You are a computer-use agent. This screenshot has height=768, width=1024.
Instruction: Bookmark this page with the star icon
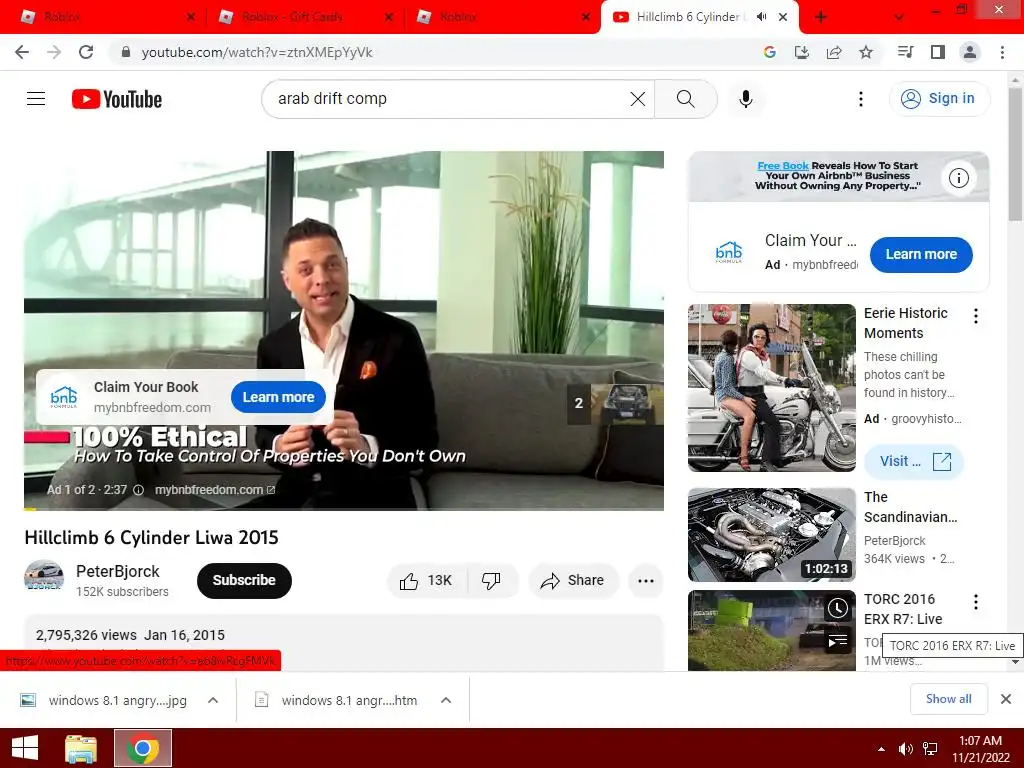point(866,52)
